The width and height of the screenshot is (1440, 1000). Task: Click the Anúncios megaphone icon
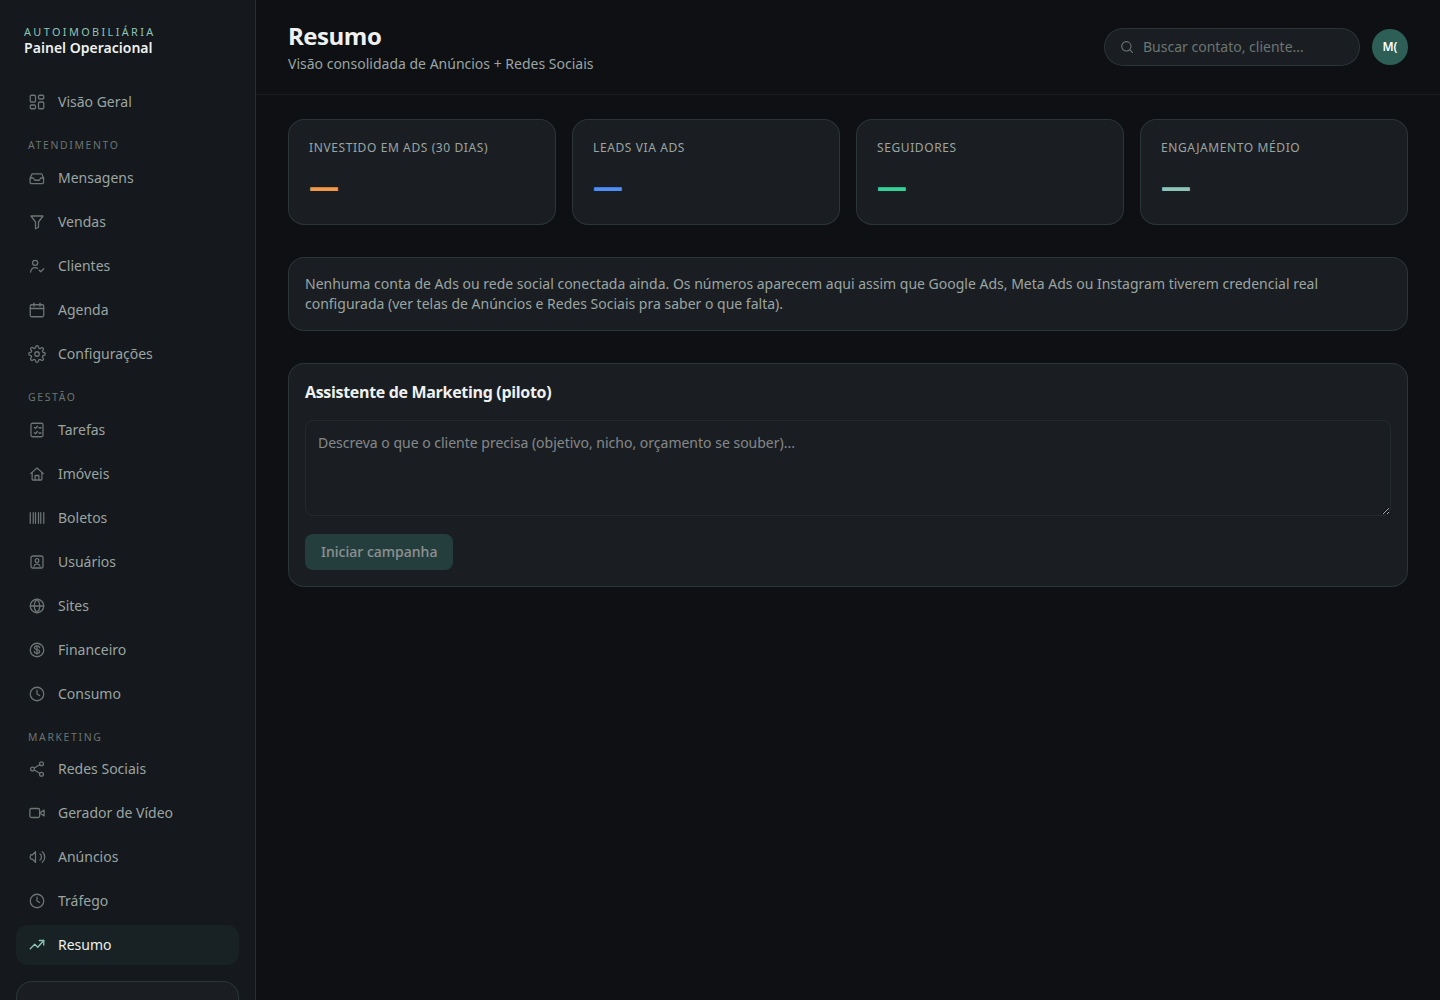pyautogui.click(x=37, y=857)
